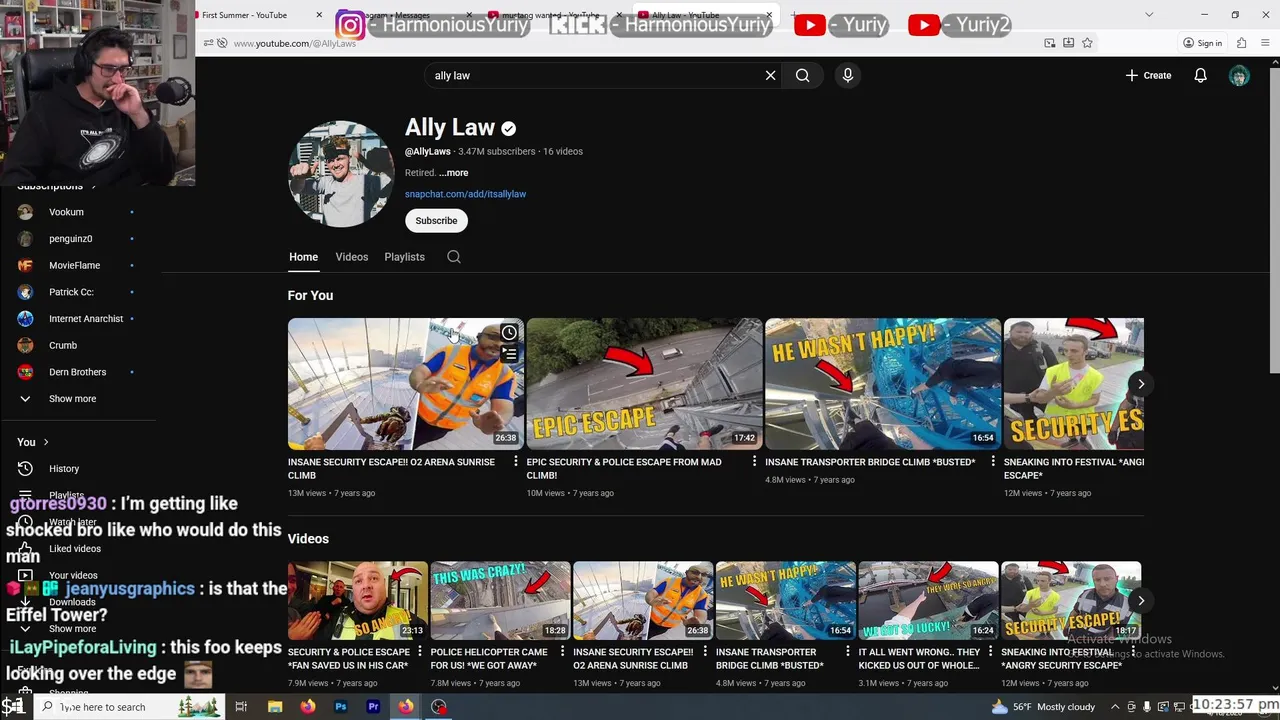Open the Windows Start menu
The image size is (1280, 720).
coord(13,706)
